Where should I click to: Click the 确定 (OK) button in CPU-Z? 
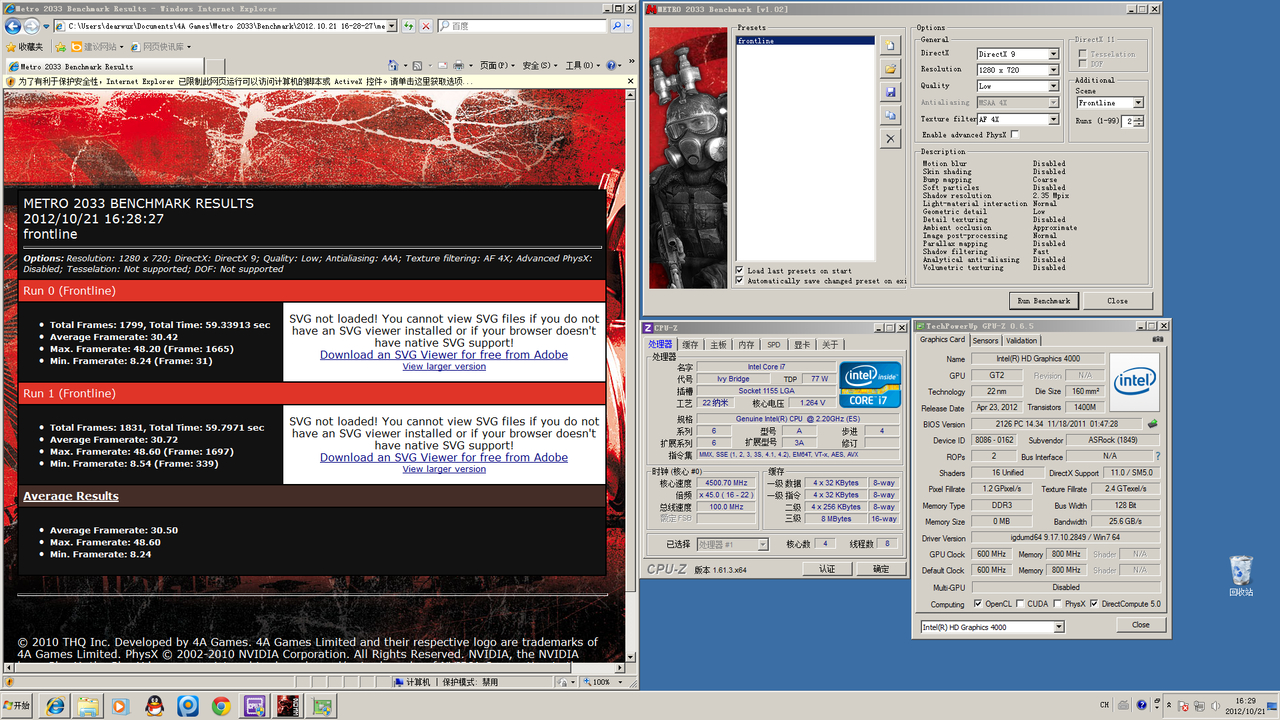coord(881,569)
